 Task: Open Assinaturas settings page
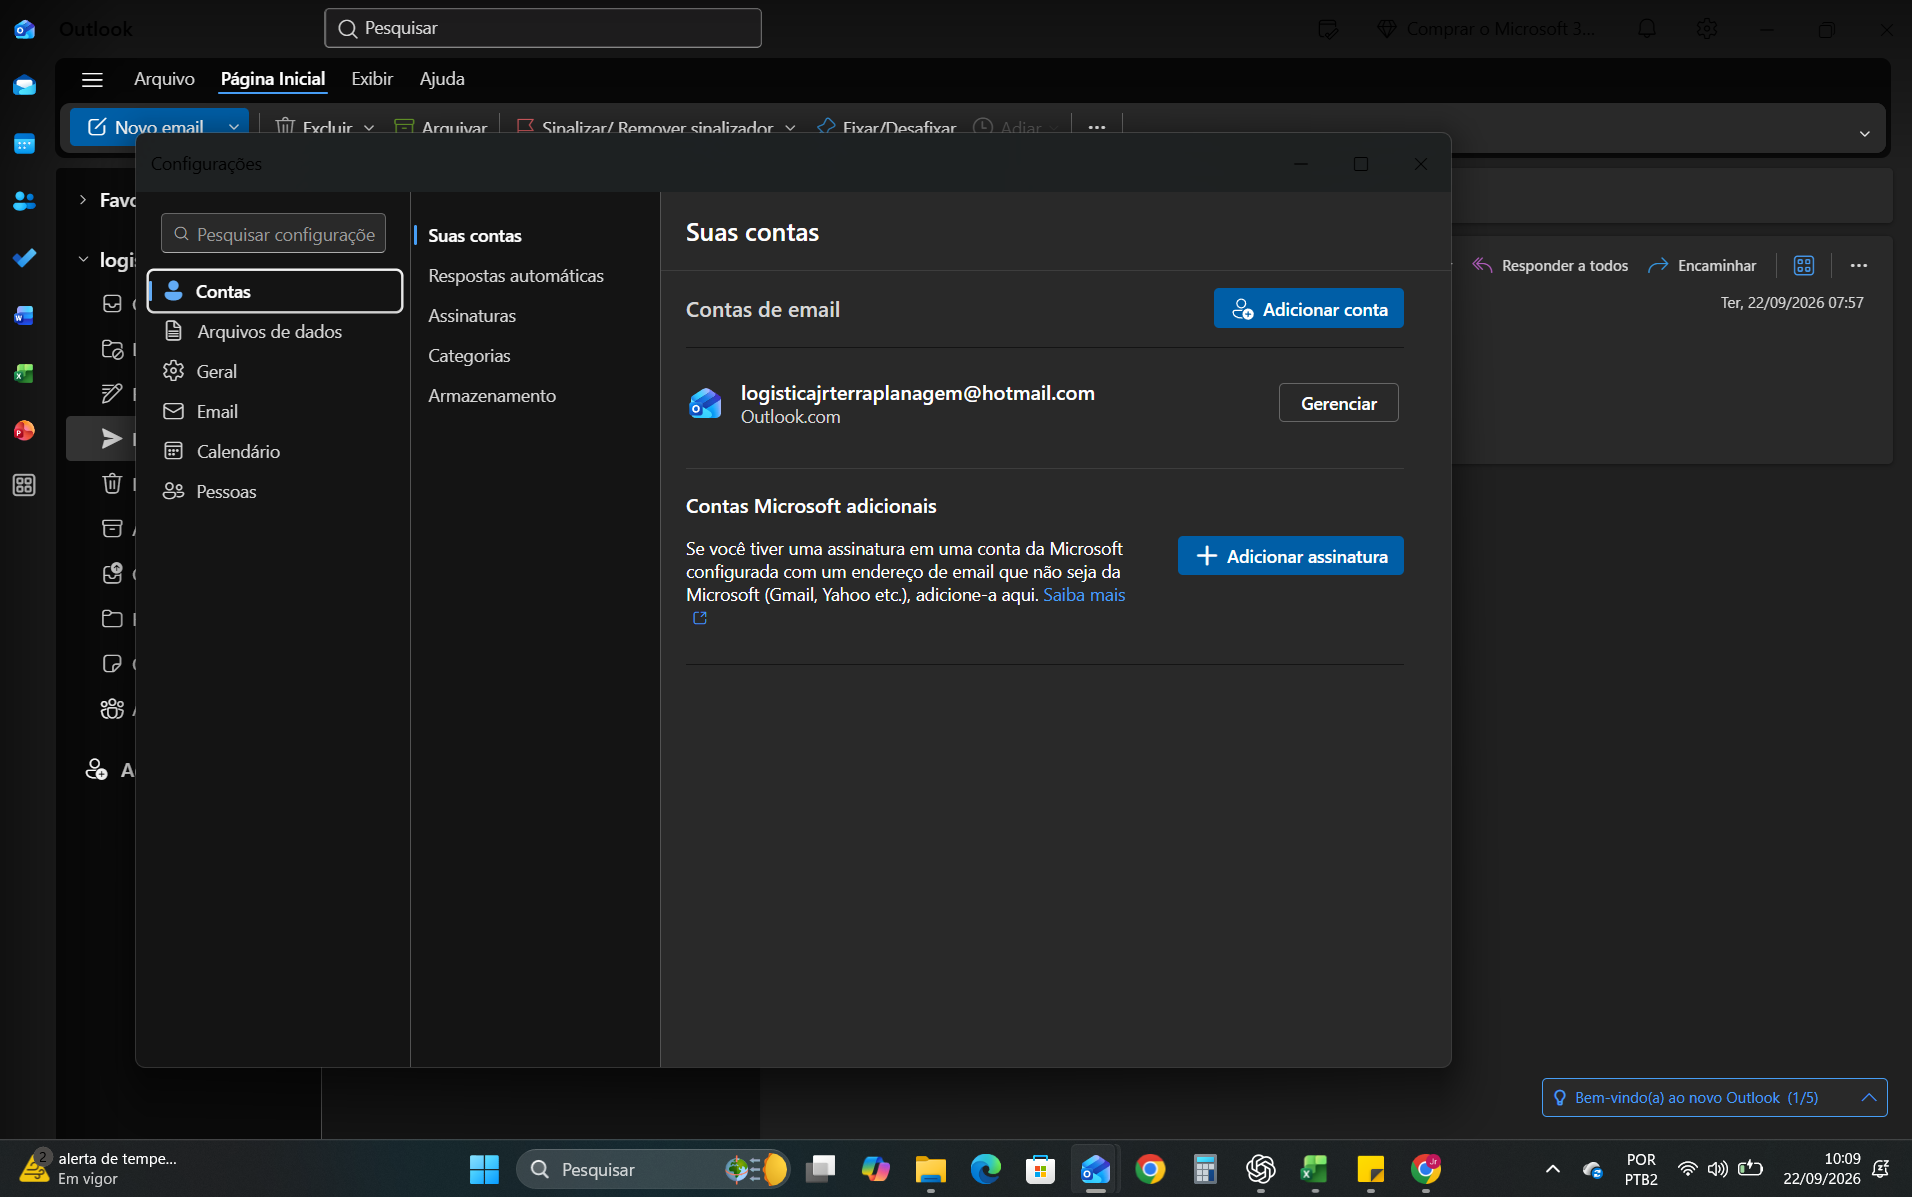coord(472,315)
